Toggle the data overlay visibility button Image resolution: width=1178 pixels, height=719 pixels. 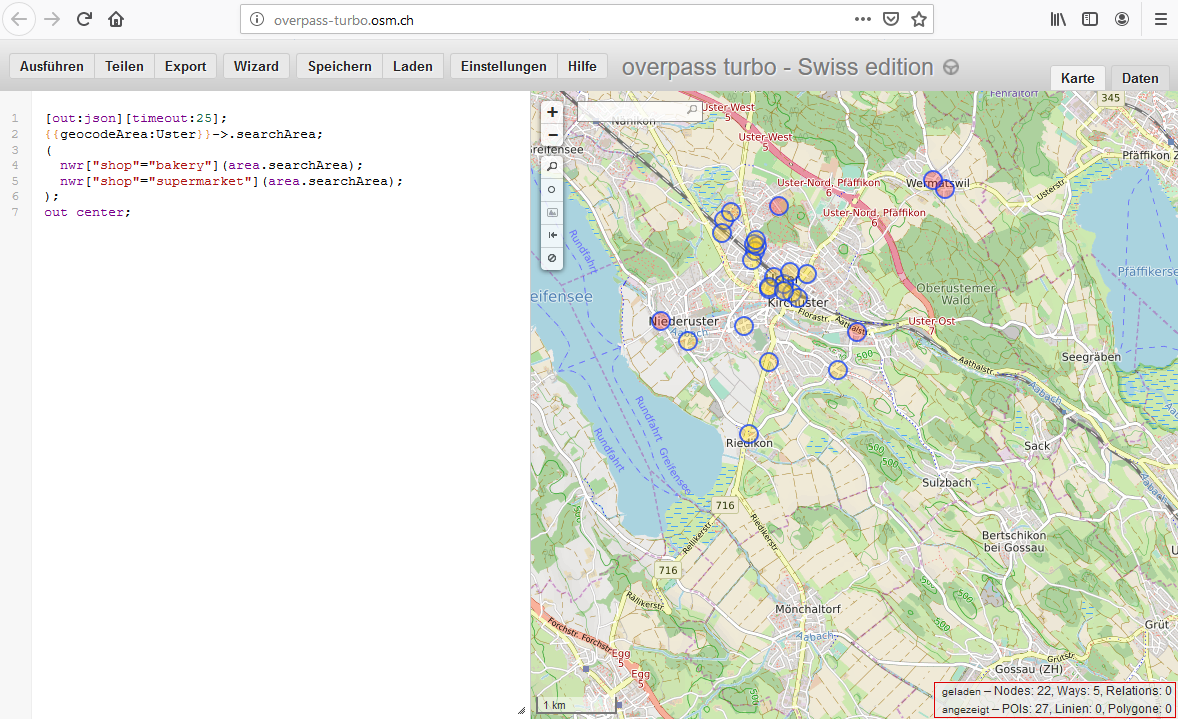(552, 258)
